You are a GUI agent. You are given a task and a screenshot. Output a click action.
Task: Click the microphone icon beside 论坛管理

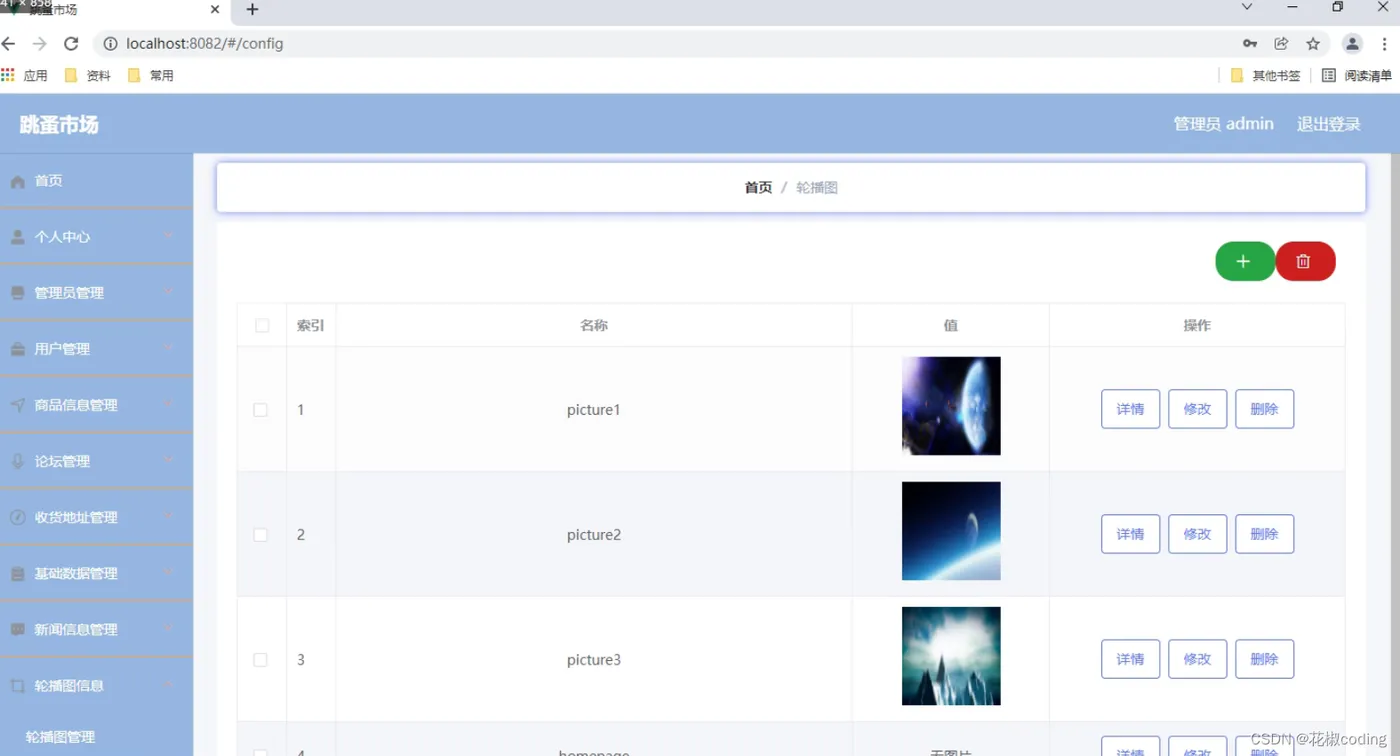(x=18, y=462)
